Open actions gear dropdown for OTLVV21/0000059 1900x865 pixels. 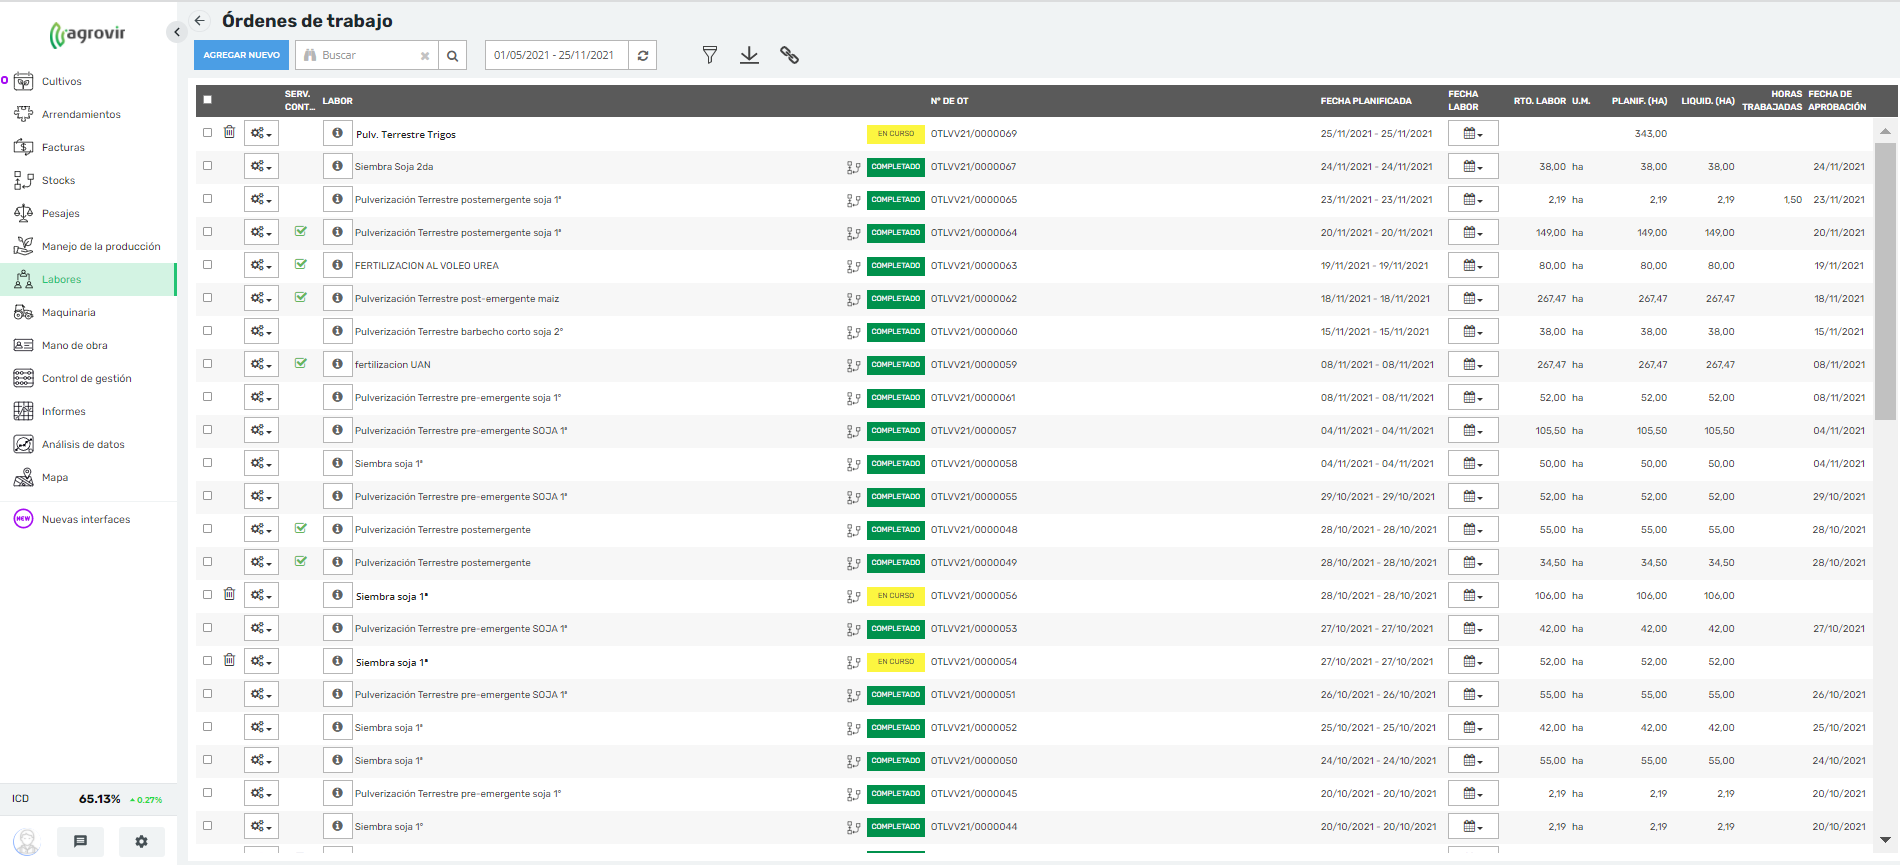point(261,364)
